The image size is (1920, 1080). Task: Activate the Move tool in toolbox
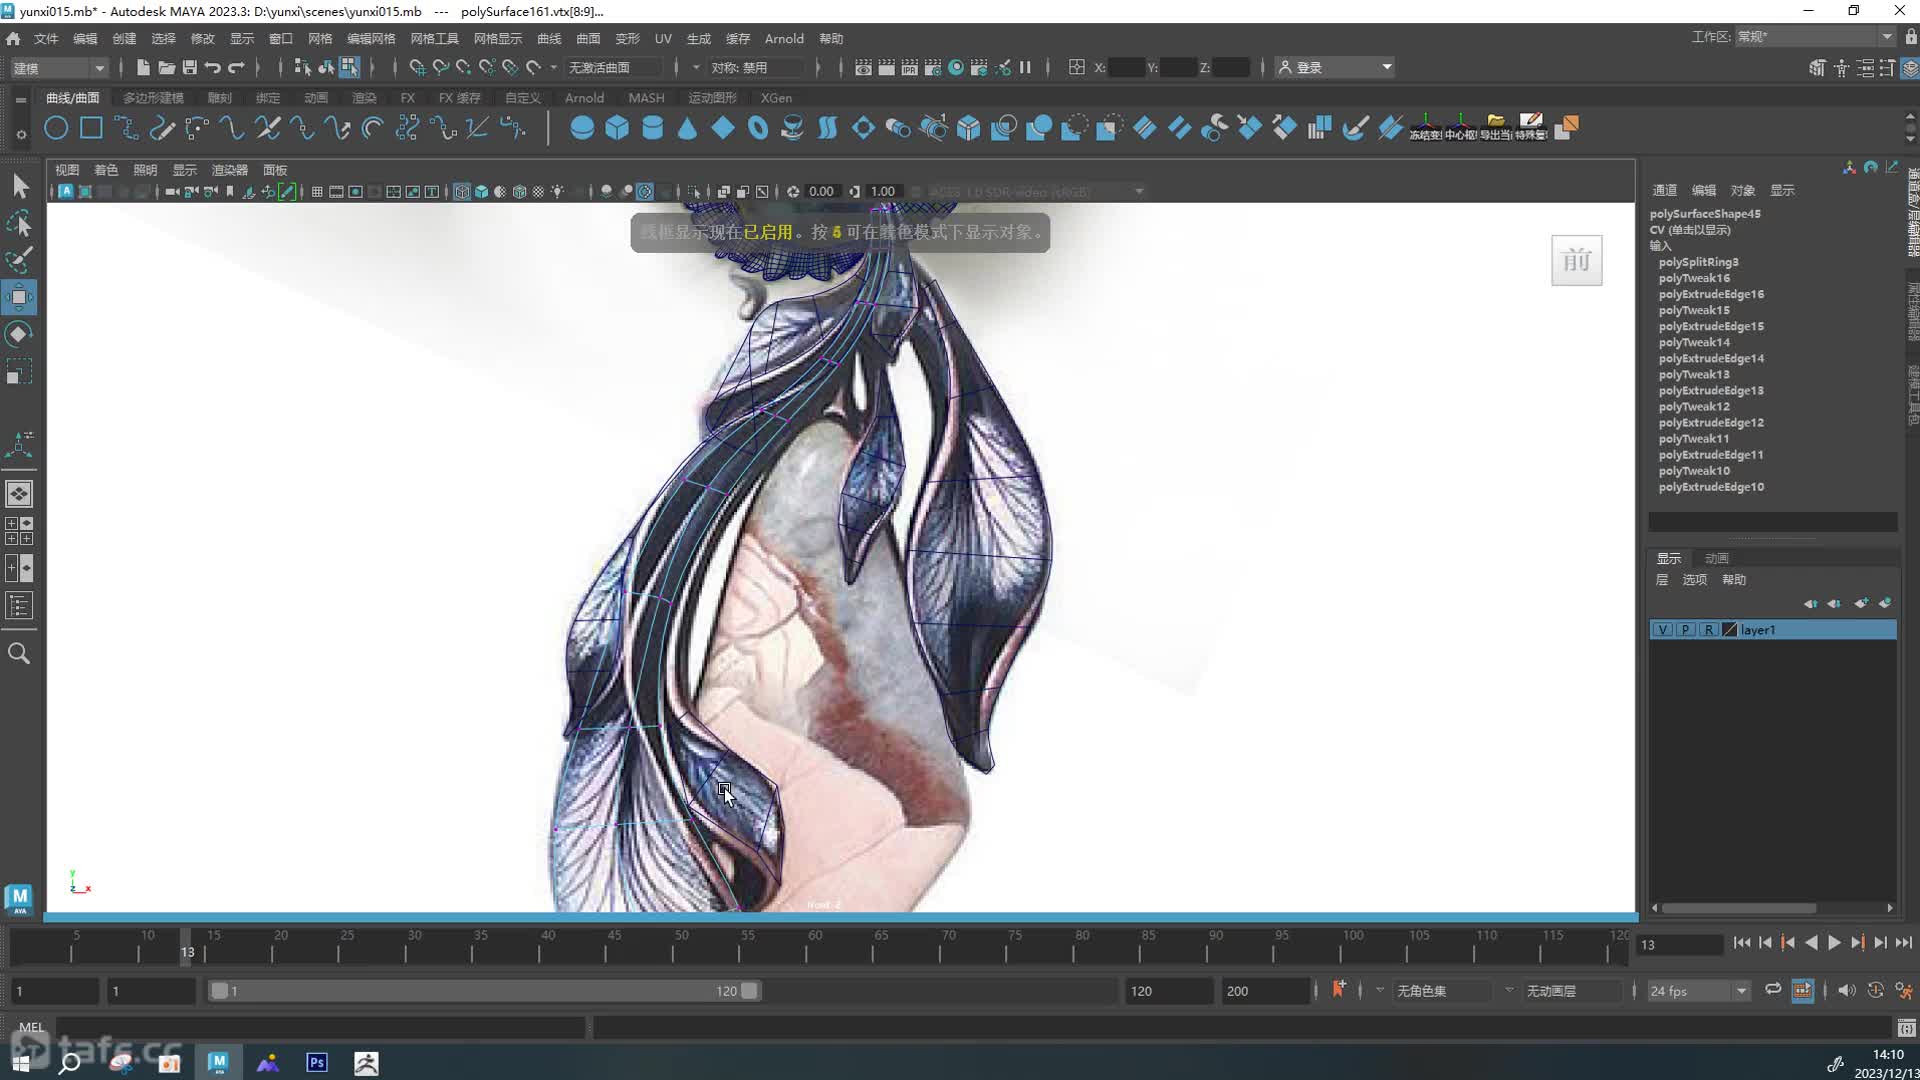(19, 297)
